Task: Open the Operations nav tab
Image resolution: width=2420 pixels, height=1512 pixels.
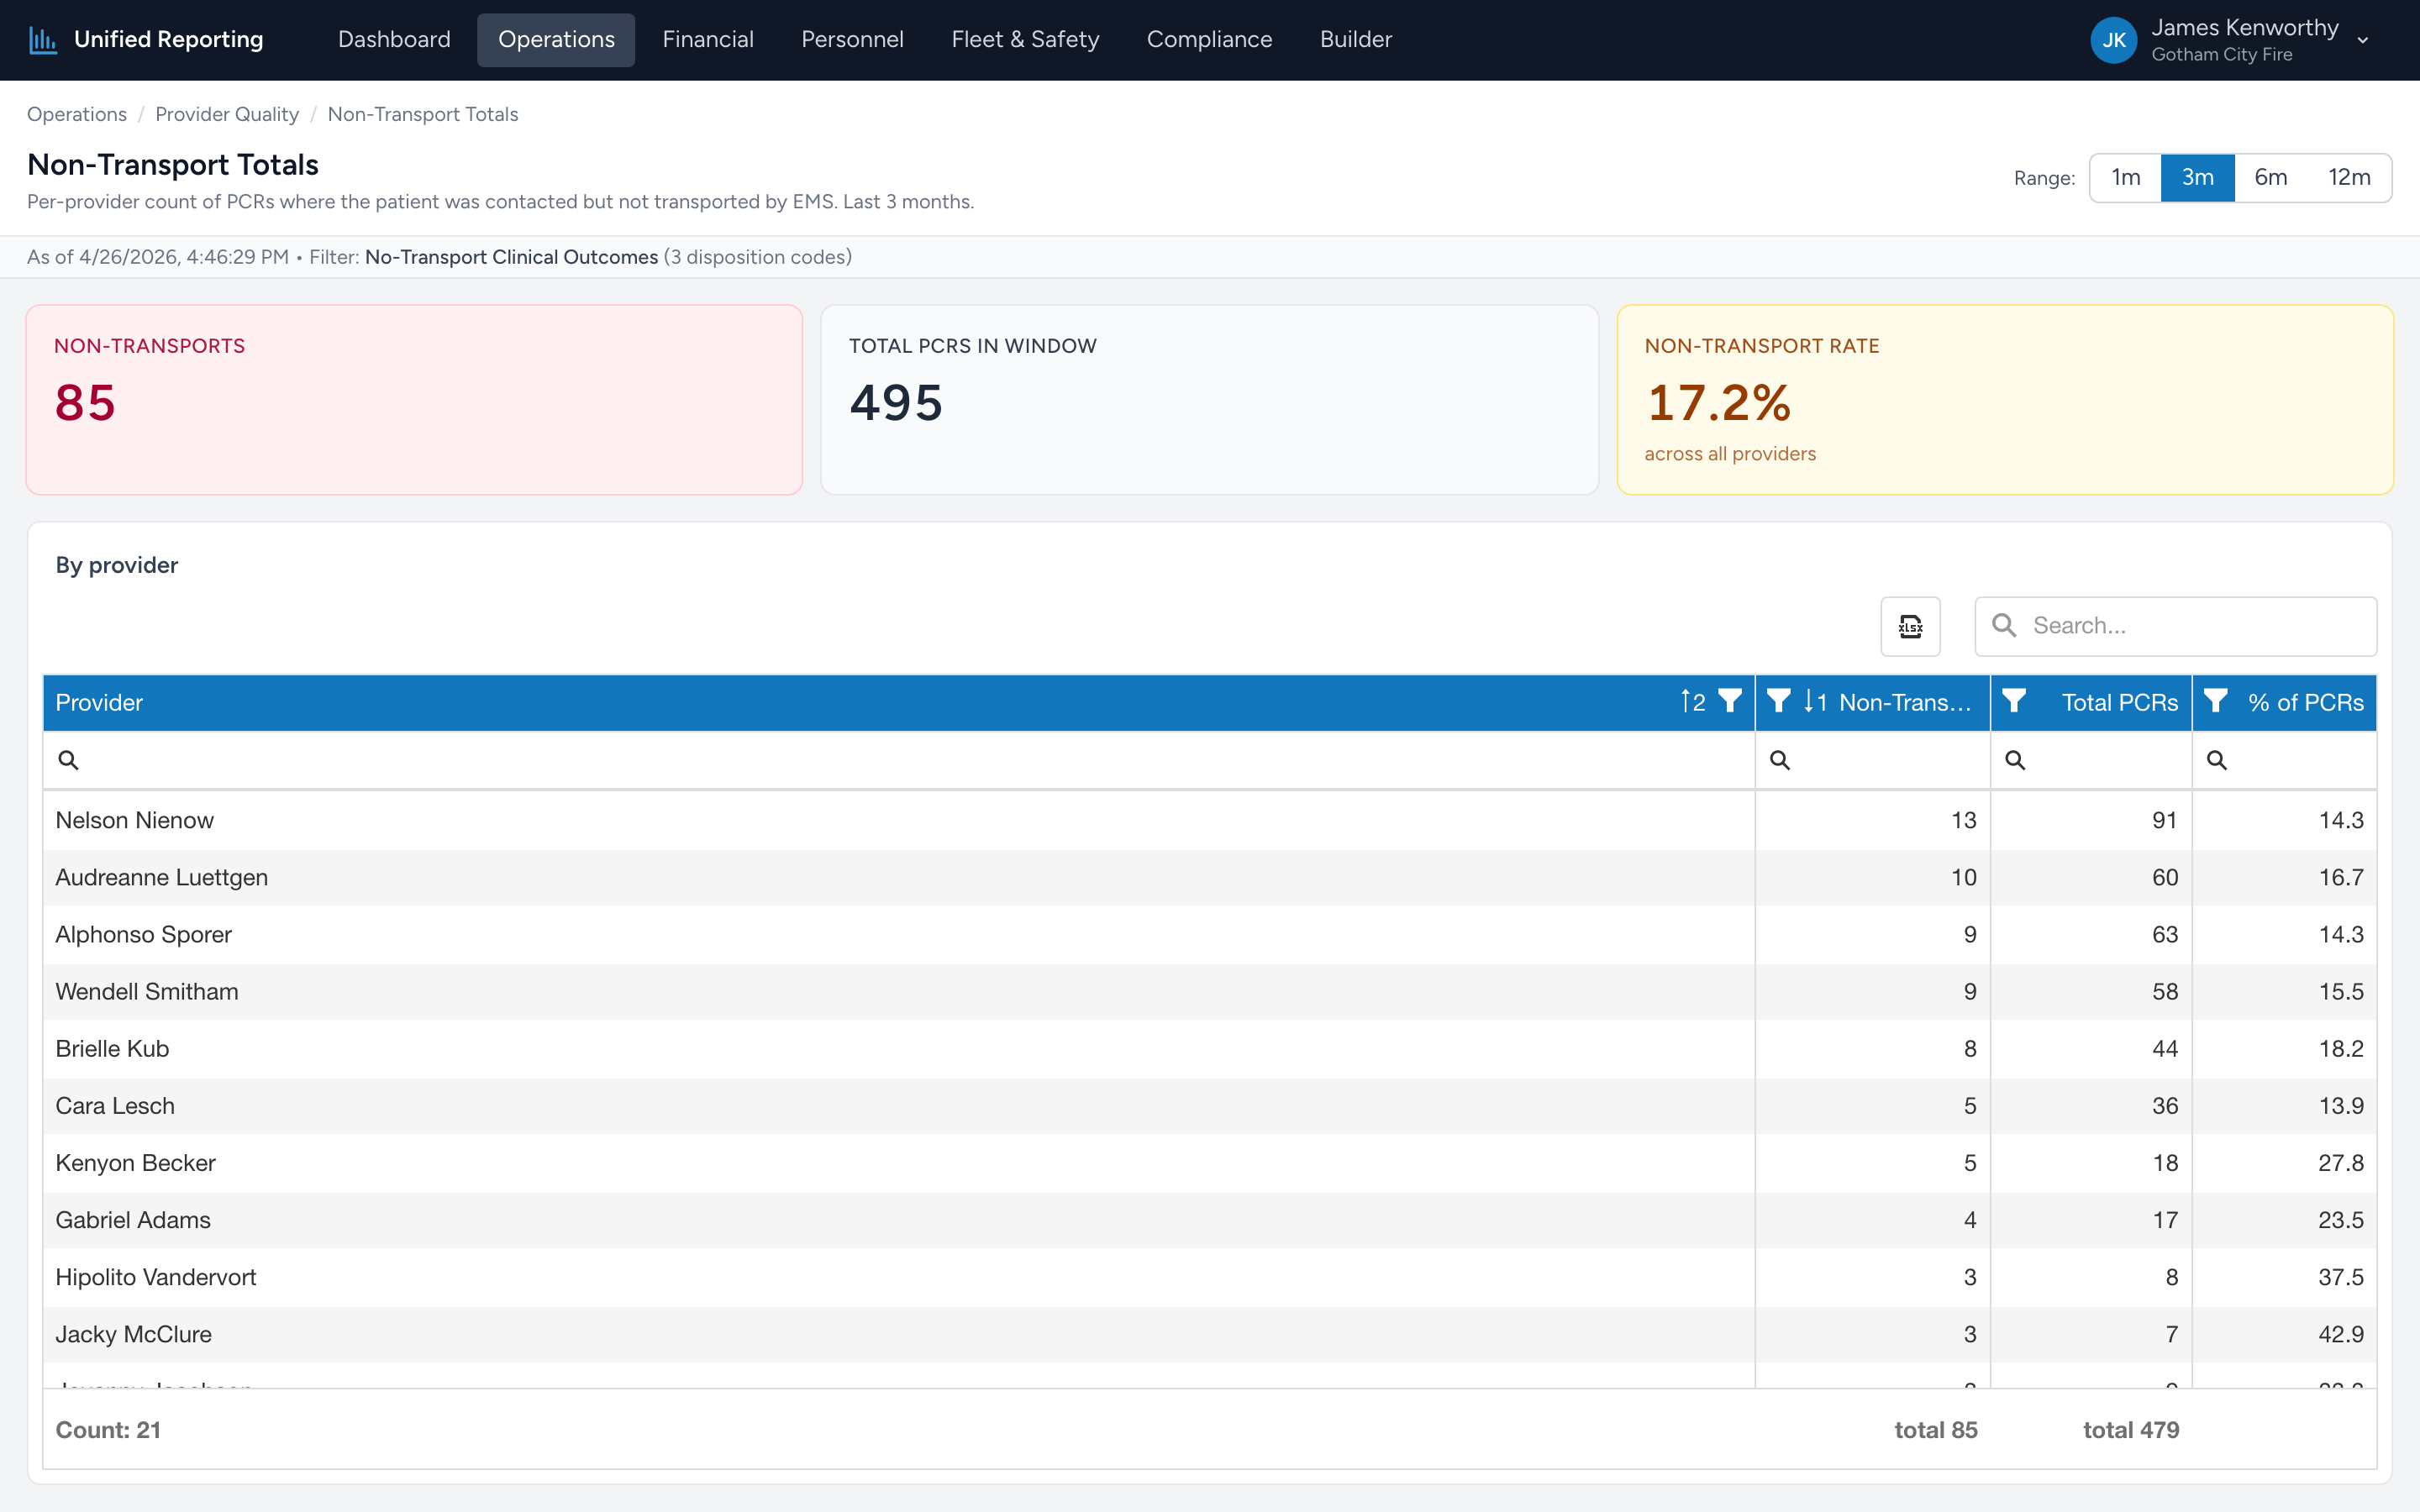Action: point(556,40)
